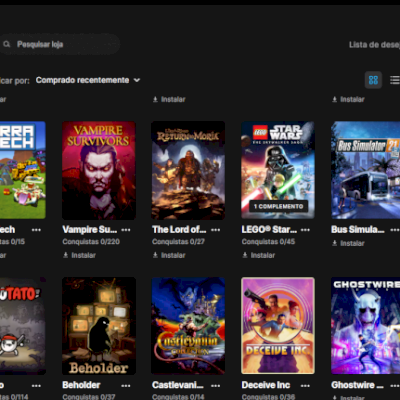Expand the Comprado recentemente sort dropdown
This screenshot has width=400, height=400.
pyautogui.click(x=88, y=80)
